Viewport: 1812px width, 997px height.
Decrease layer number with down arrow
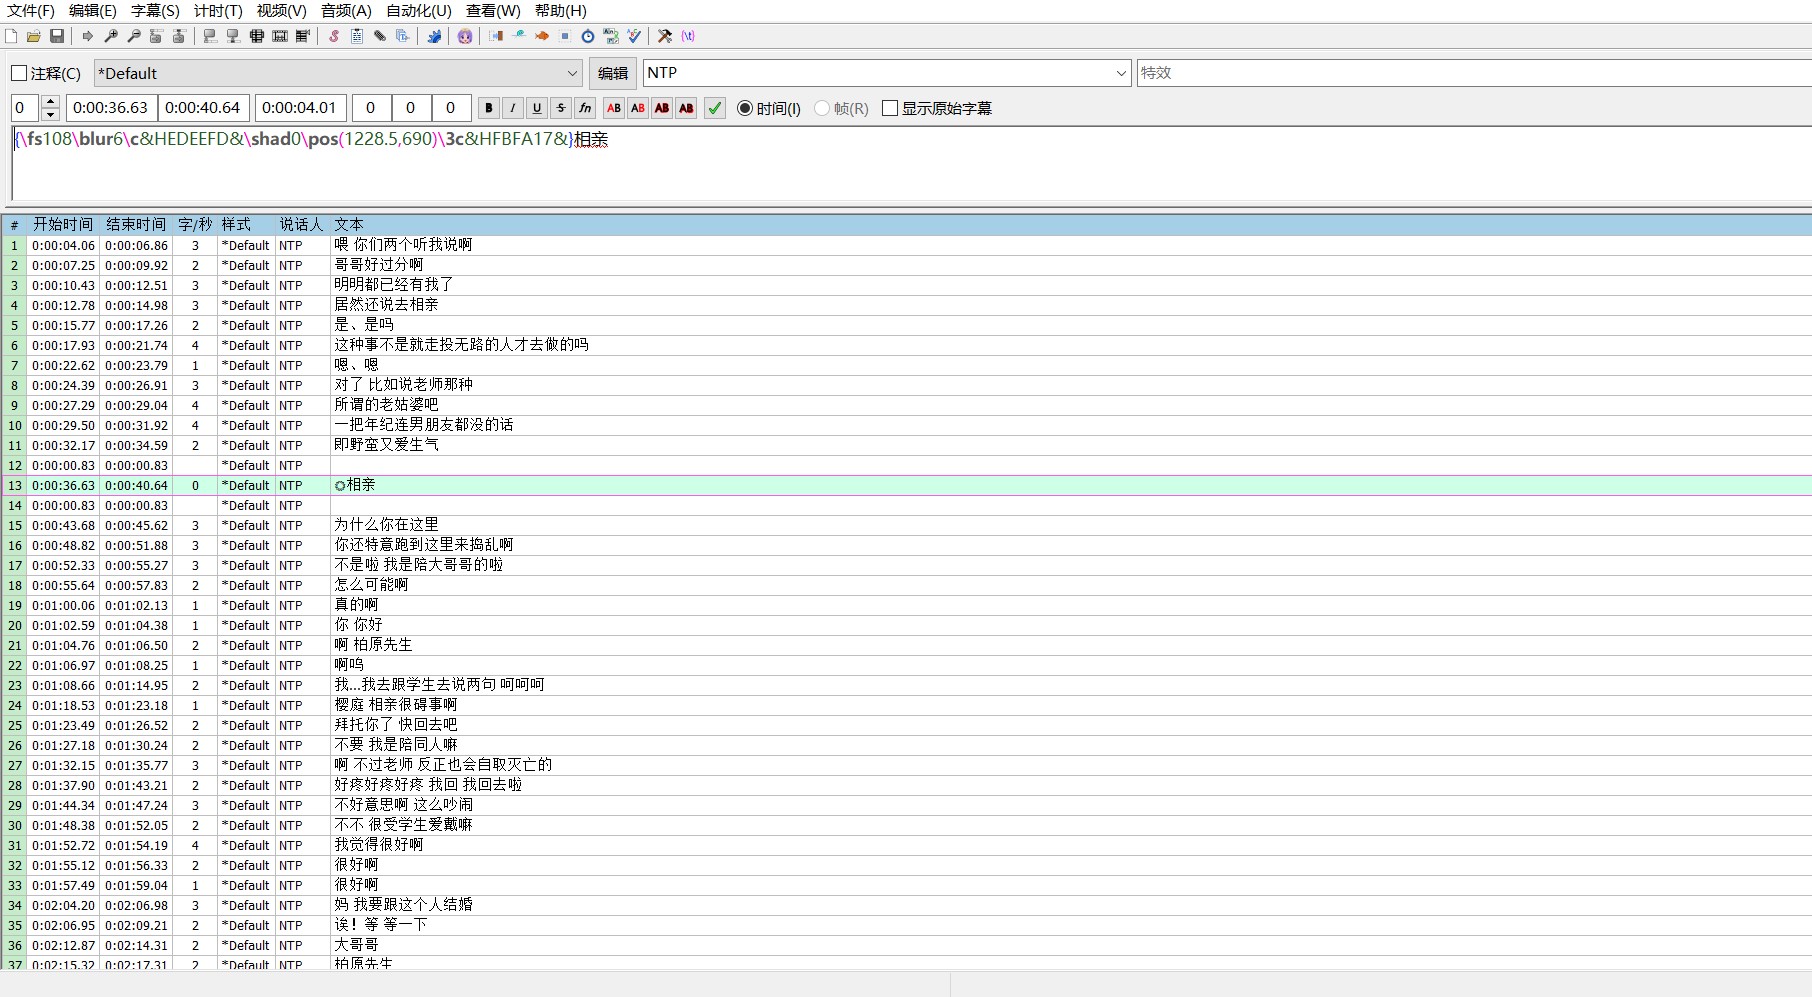point(51,114)
